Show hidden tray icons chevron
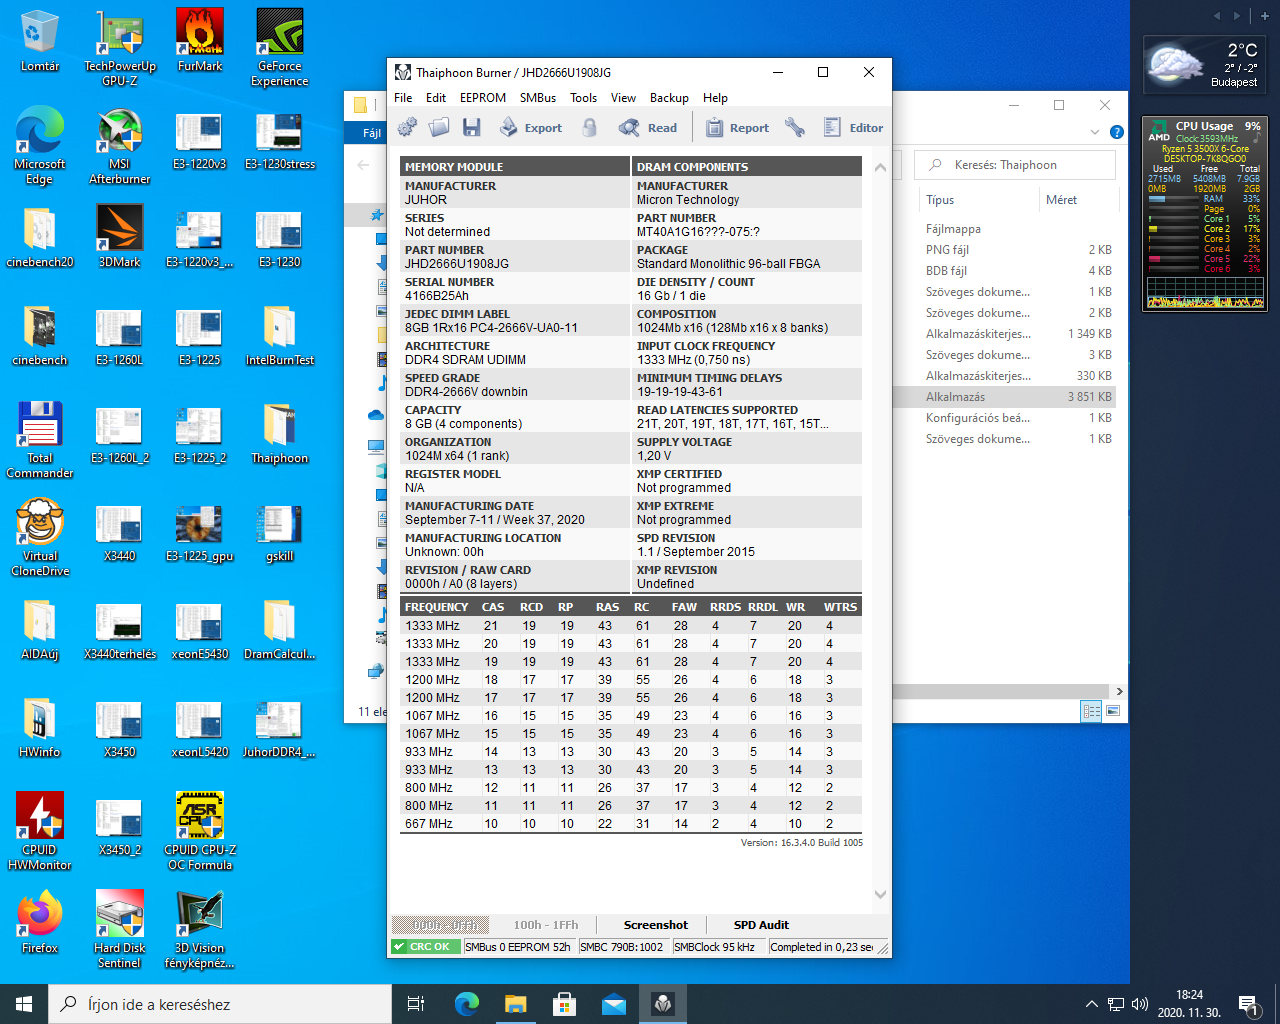Viewport: 1280px width, 1024px height. point(1091,1004)
